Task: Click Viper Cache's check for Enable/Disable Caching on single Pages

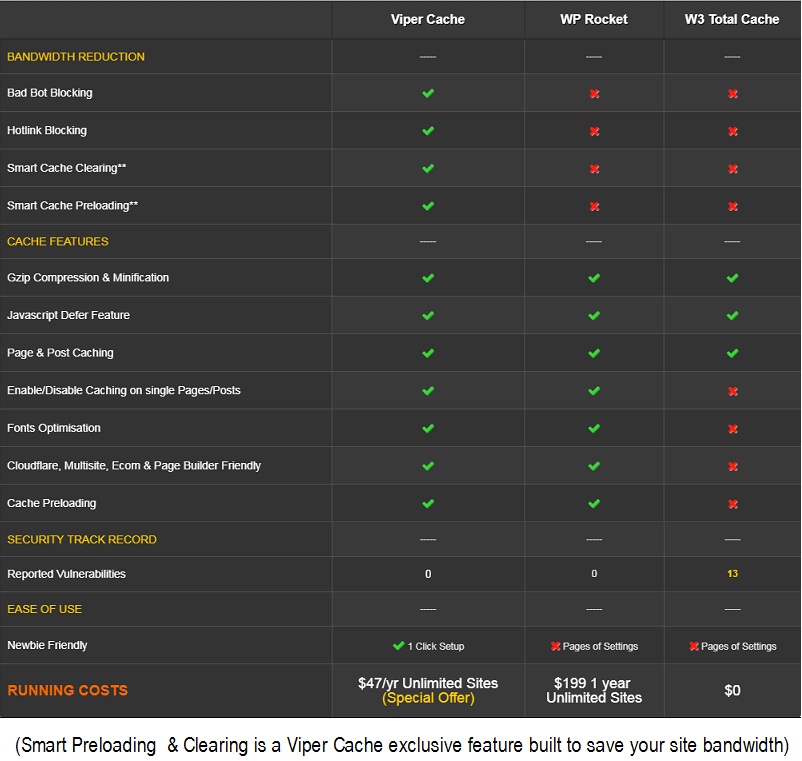Action: pyautogui.click(x=428, y=391)
